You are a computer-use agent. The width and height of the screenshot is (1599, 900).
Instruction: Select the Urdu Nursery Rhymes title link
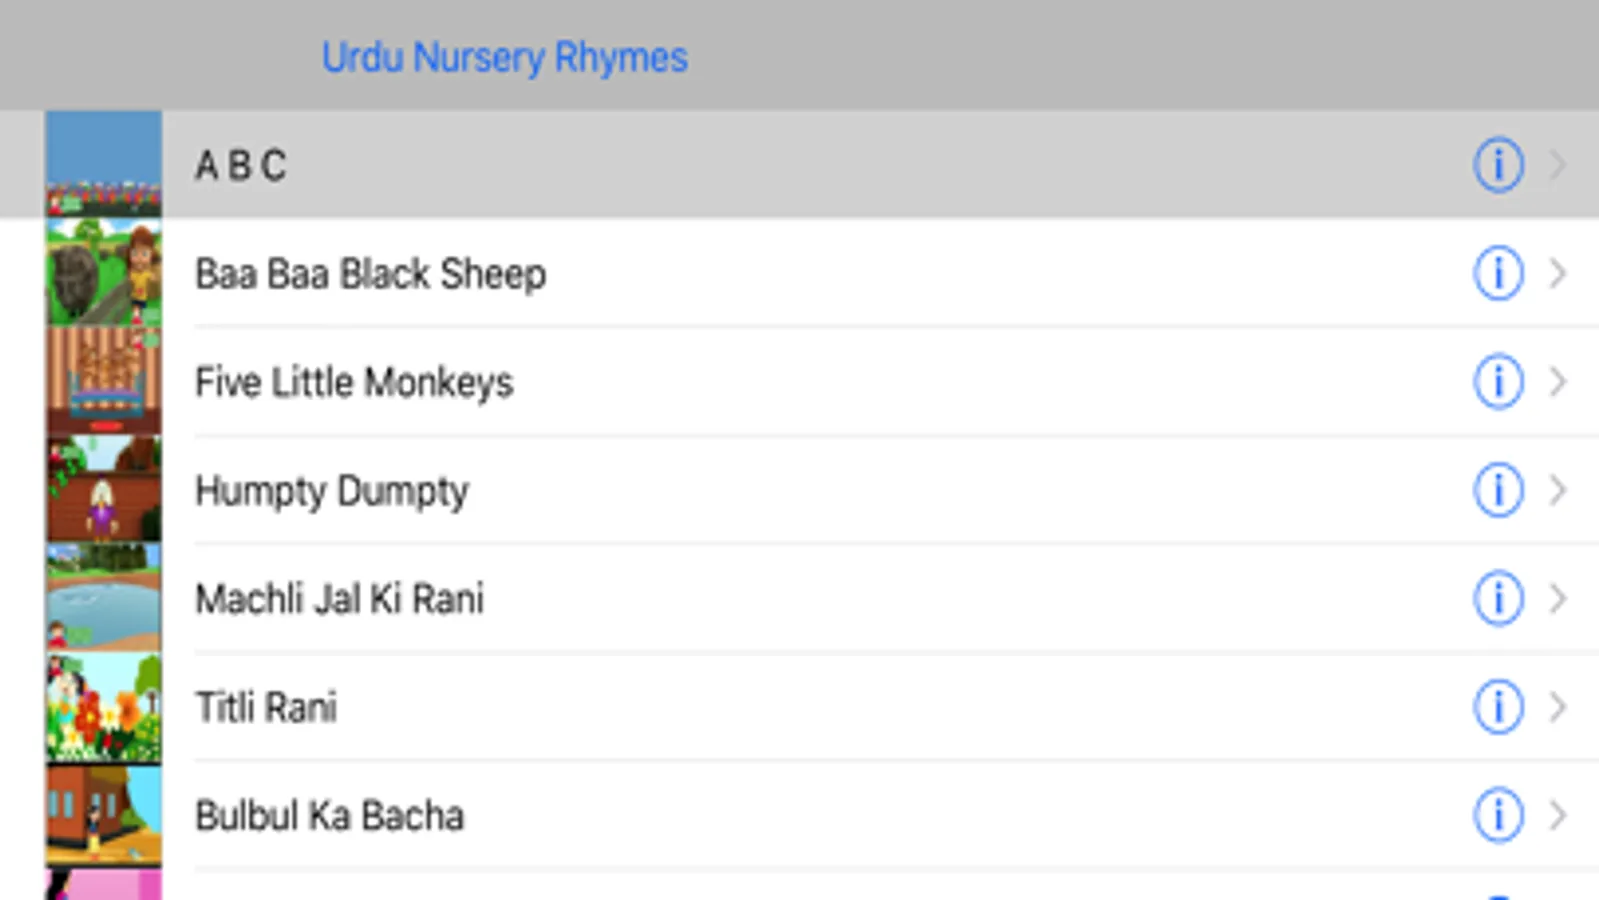pyautogui.click(x=504, y=57)
